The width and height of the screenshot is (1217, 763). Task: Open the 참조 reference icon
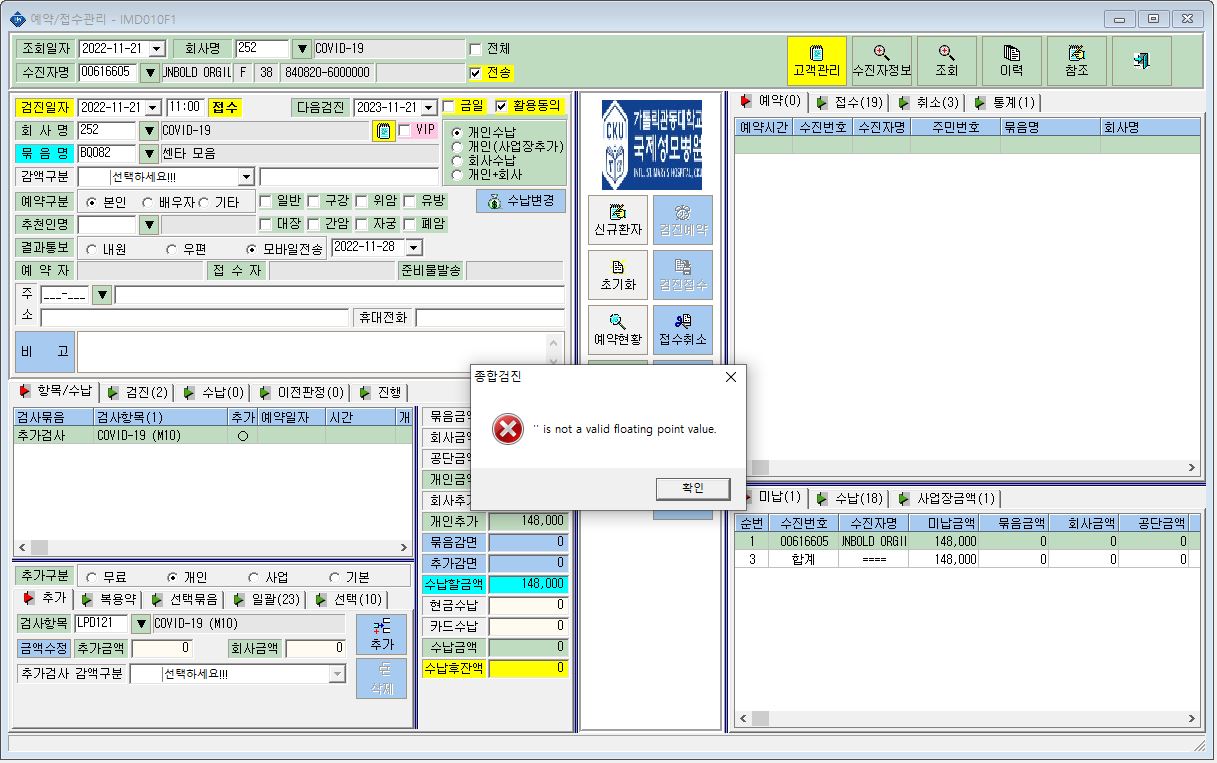click(x=1076, y=61)
